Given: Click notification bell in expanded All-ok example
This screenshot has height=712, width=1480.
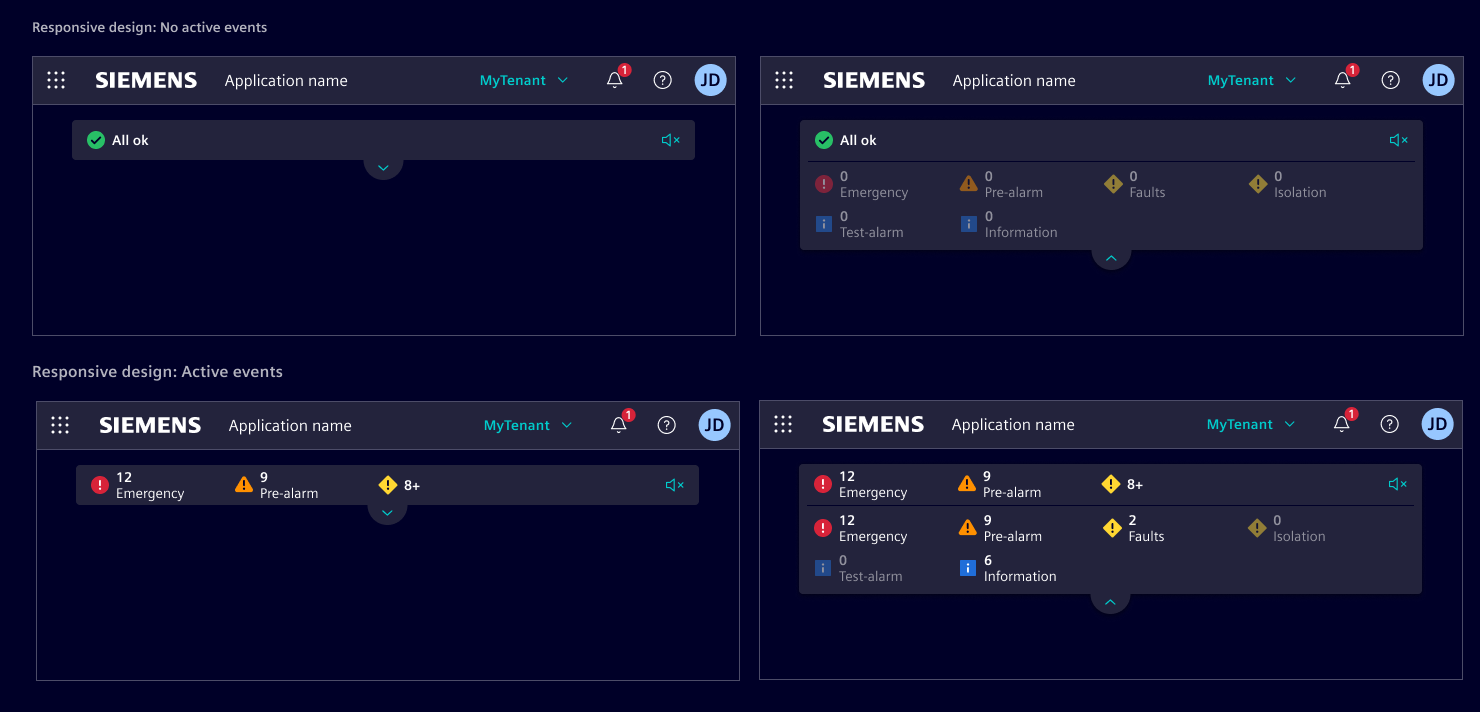Looking at the screenshot, I should coord(1343,81).
